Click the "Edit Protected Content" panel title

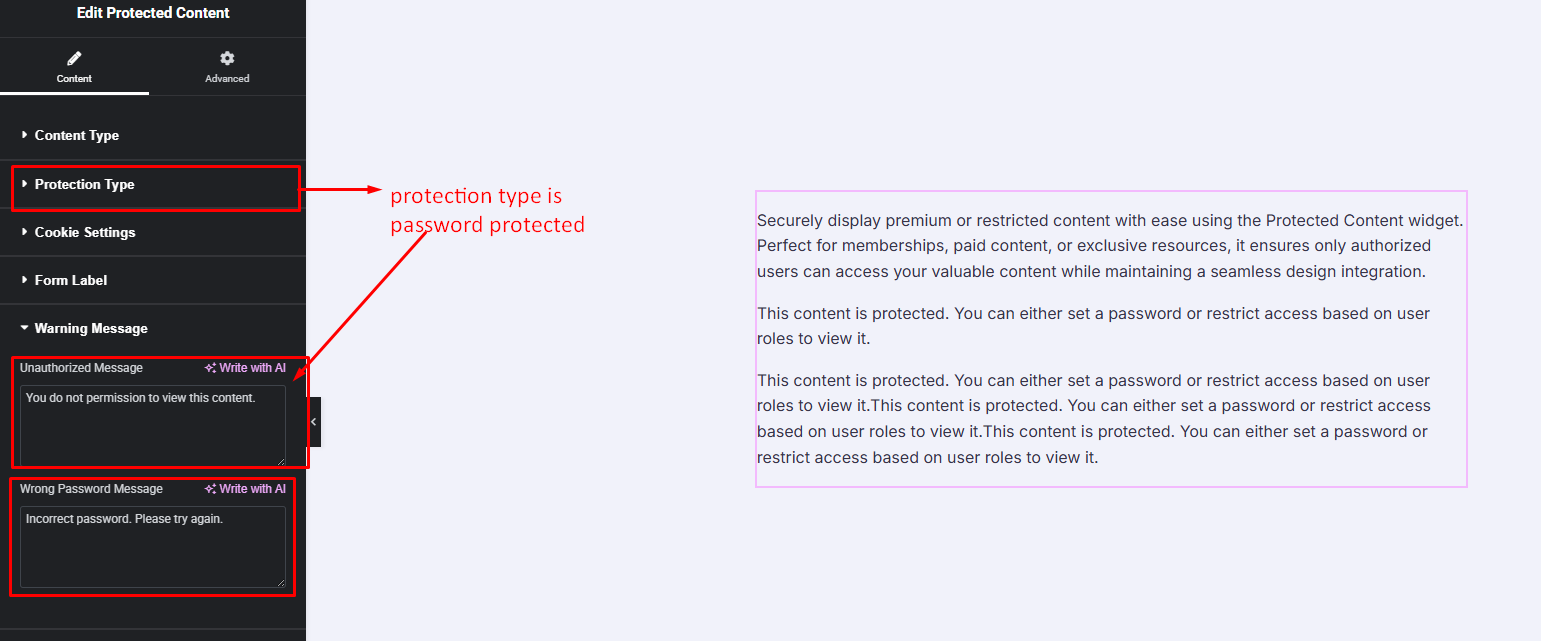[153, 13]
